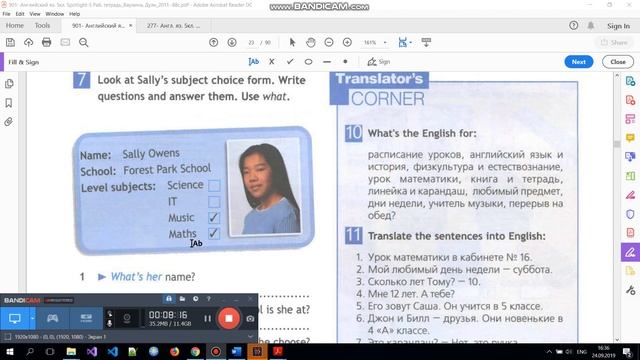Viewport: 640px width, 360px height.
Task: Open the Comment tool in right pane
Action: (630, 138)
